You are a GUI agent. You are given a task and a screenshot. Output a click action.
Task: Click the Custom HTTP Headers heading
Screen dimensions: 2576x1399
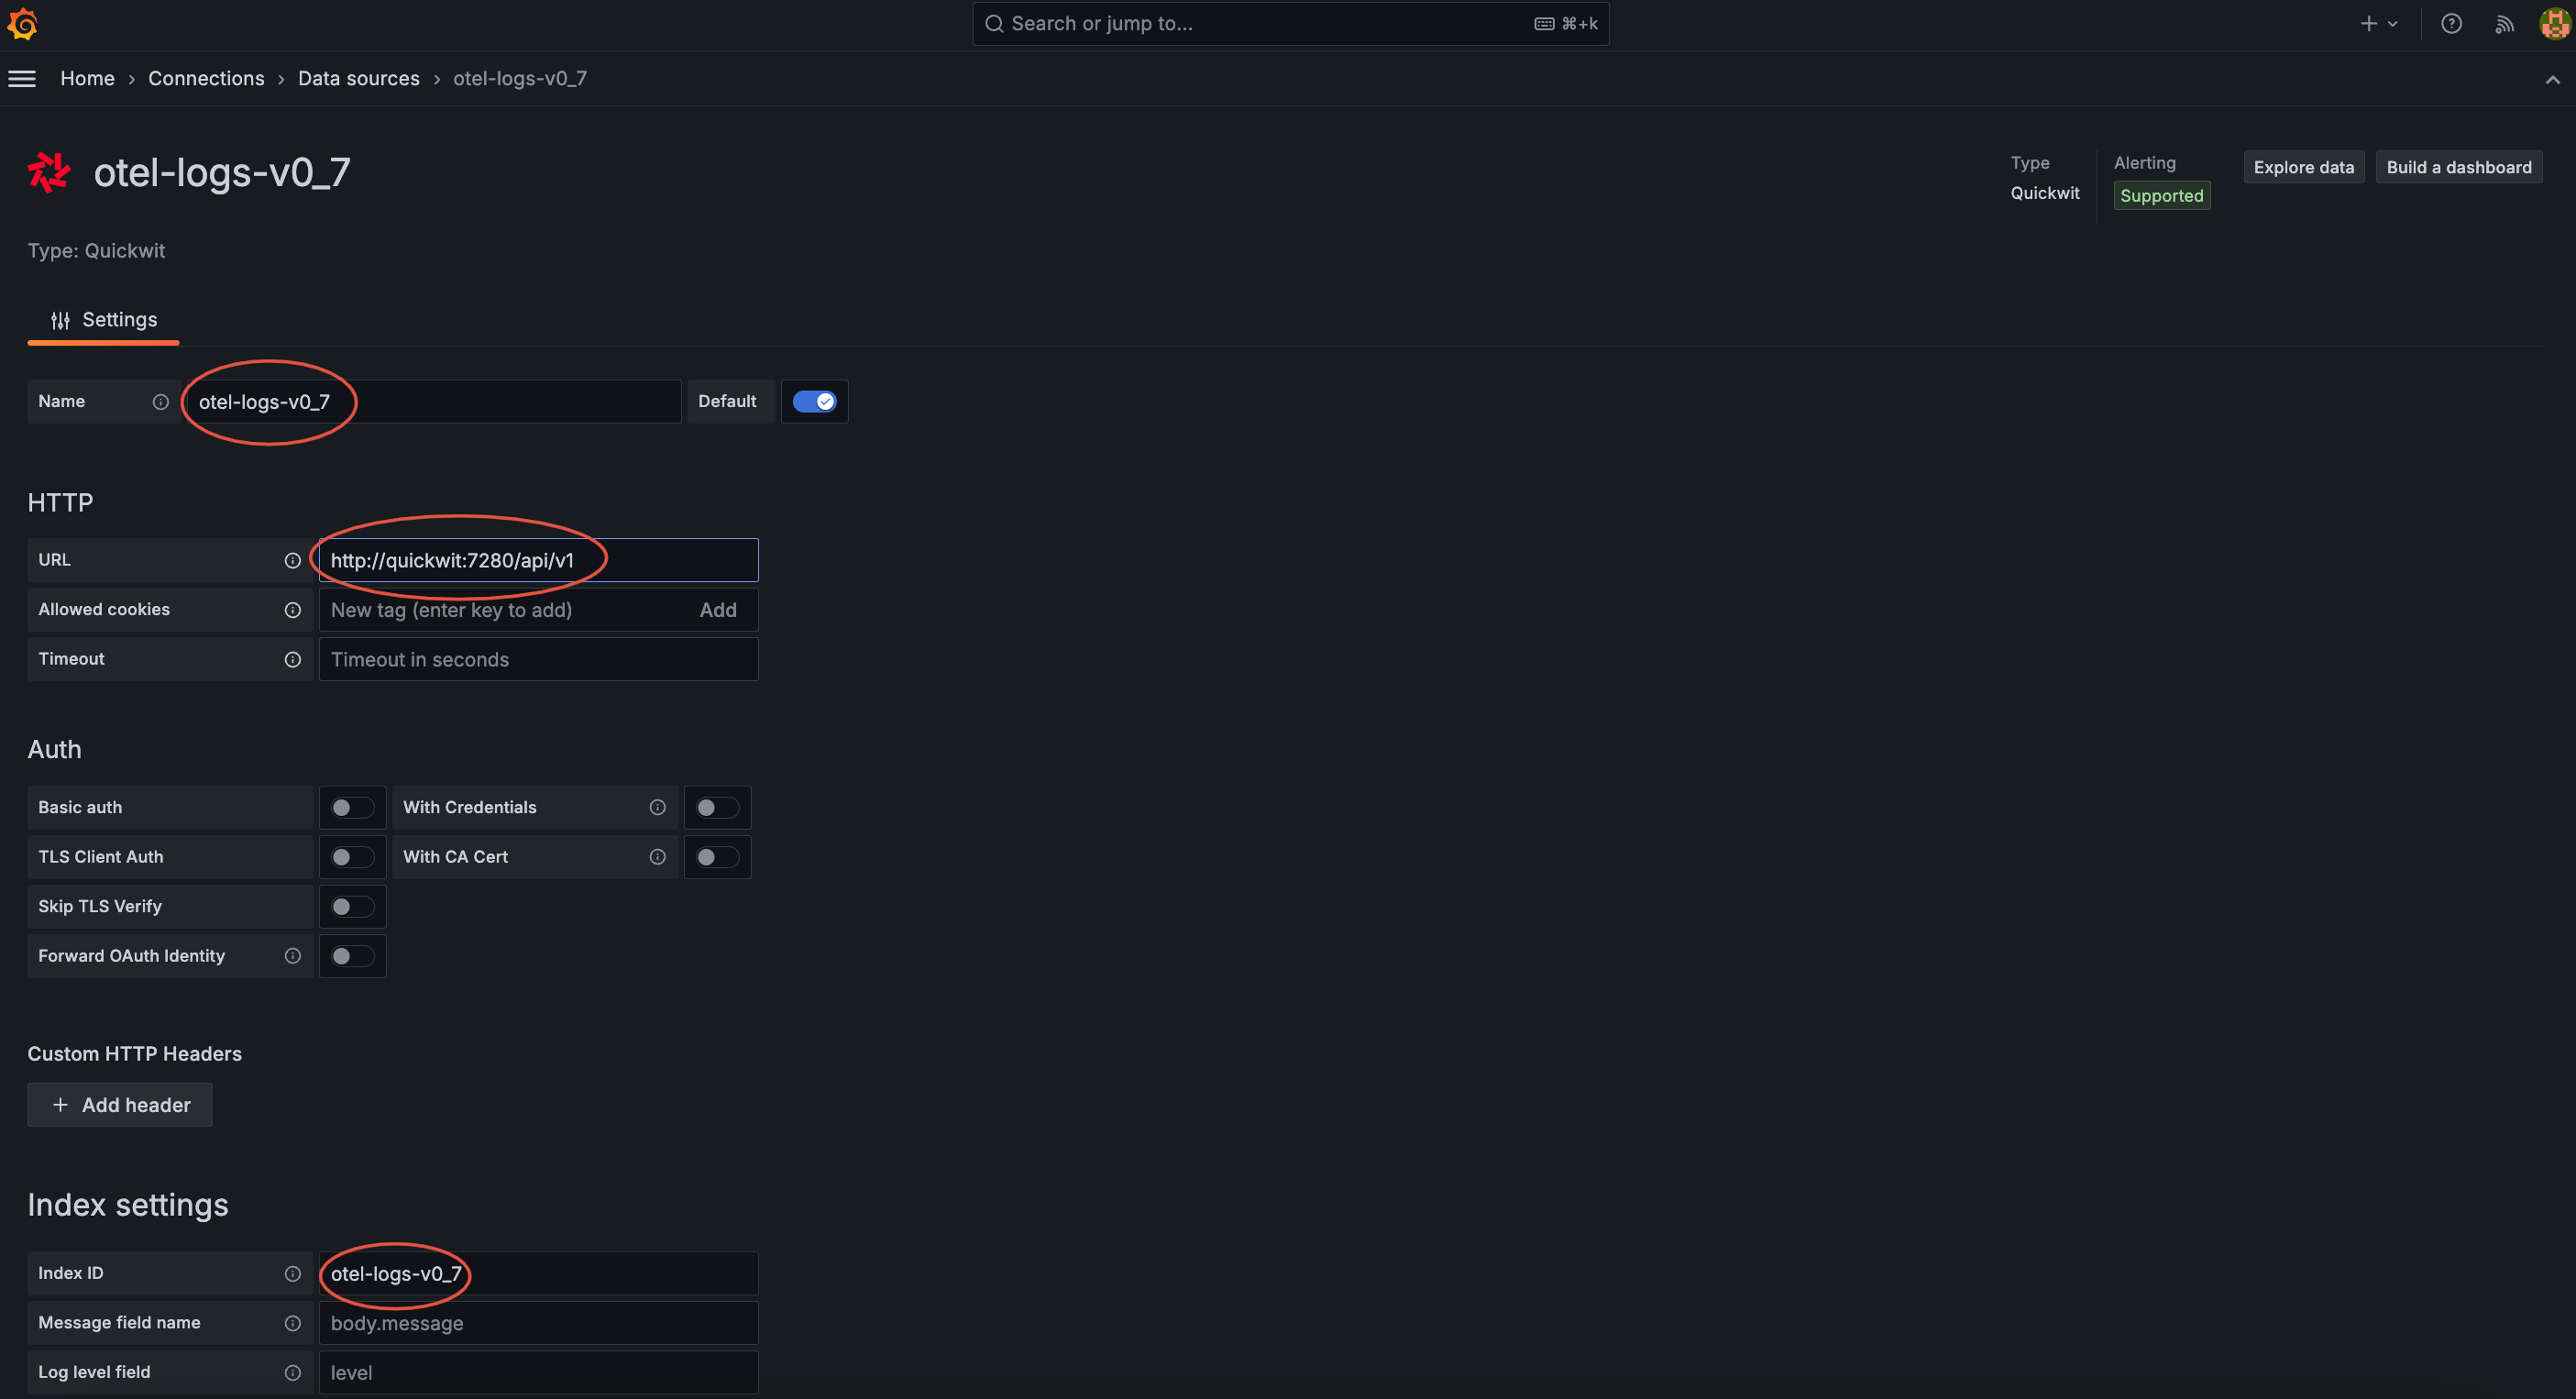pos(135,1054)
